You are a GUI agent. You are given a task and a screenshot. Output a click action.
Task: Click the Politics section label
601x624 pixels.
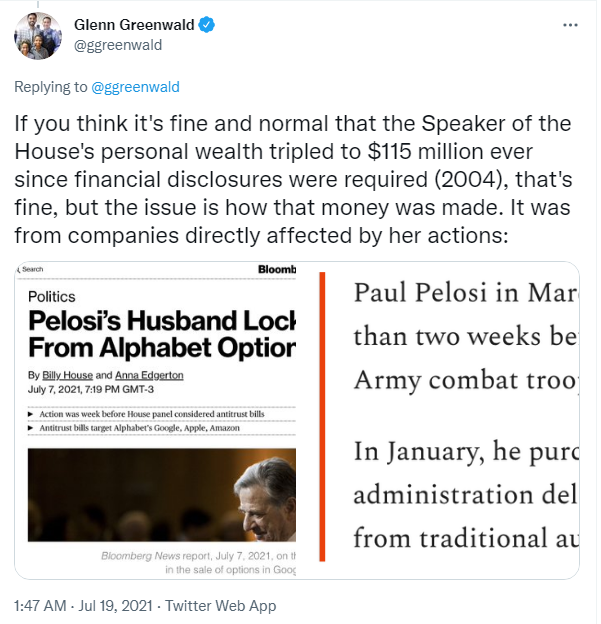click(51, 297)
